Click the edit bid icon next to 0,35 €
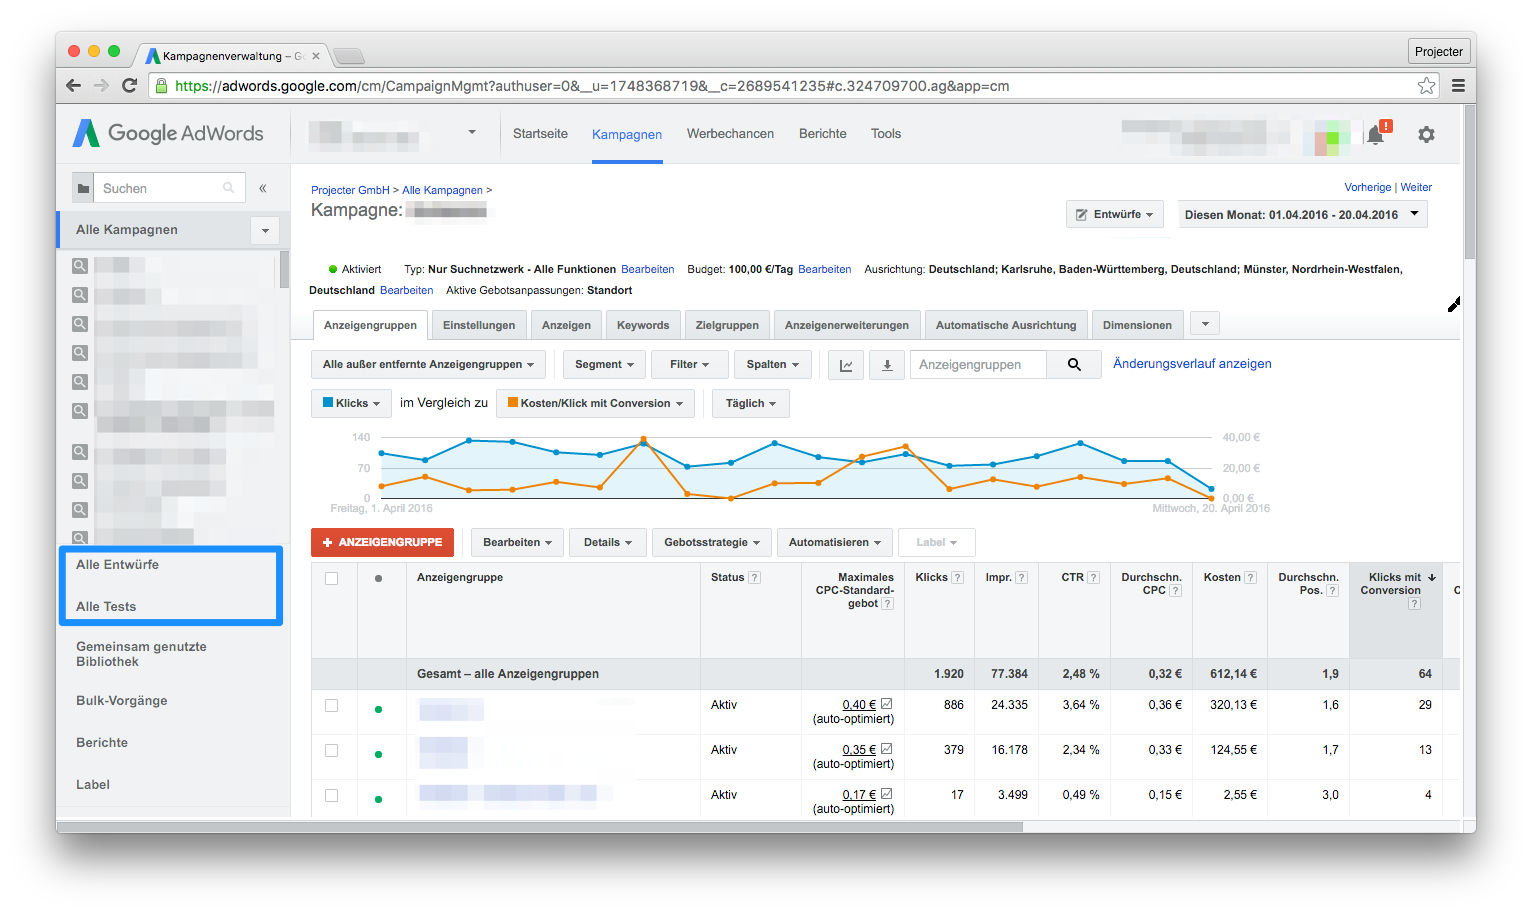Viewport: 1532px width, 913px height. coord(886,749)
